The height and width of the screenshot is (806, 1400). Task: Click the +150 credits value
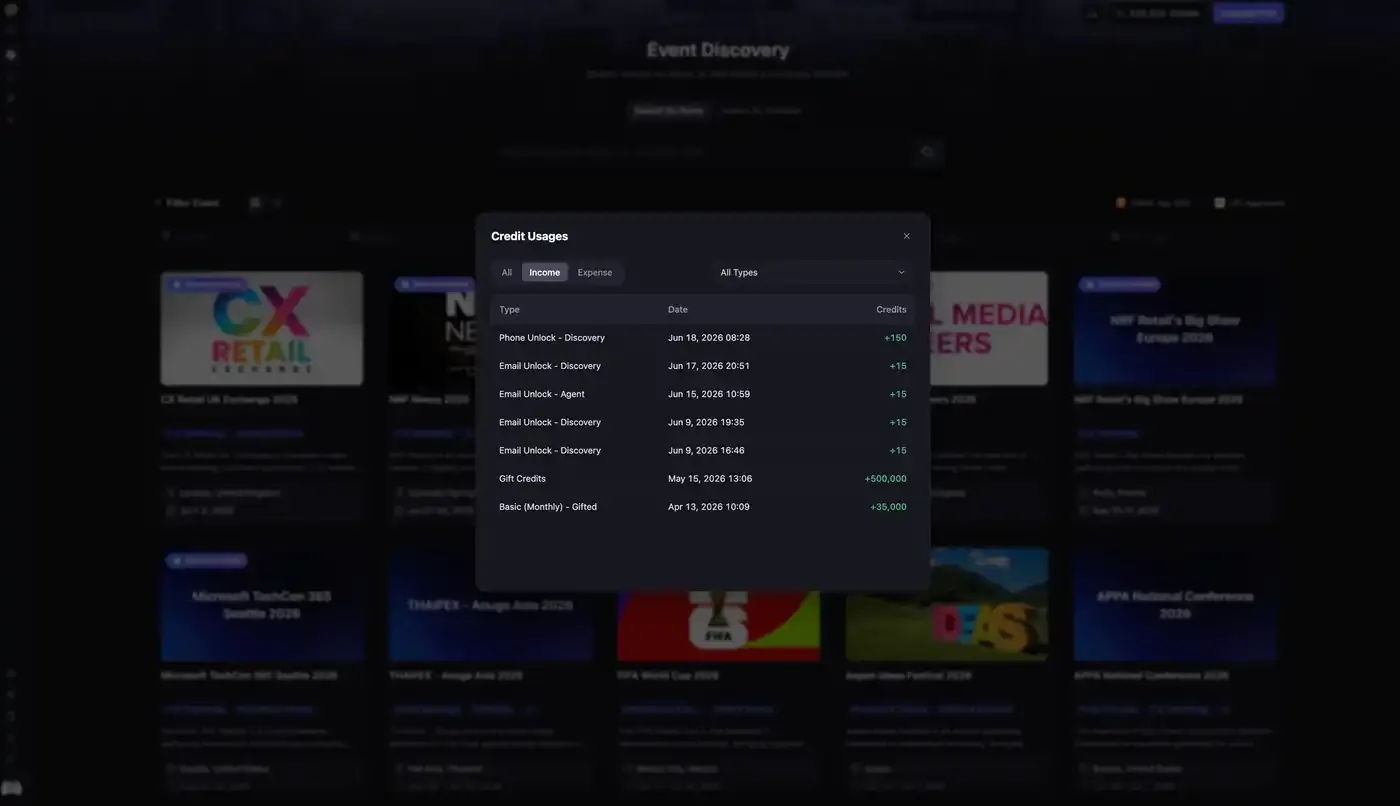(x=895, y=338)
